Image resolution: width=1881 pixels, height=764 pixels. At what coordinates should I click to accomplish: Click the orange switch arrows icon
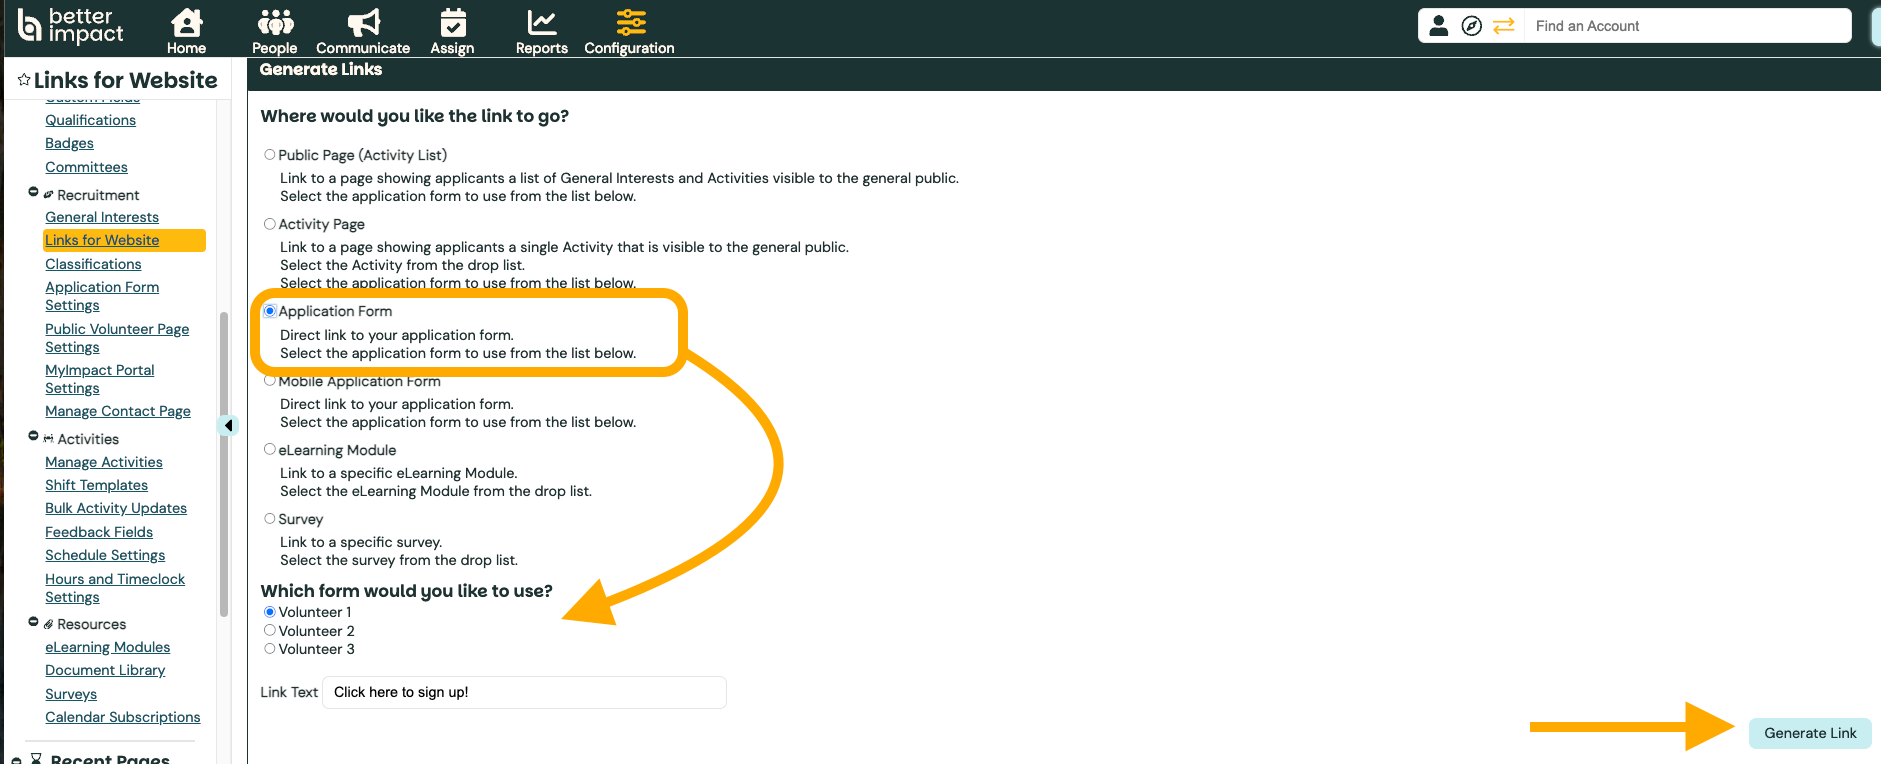tap(1503, 26)
